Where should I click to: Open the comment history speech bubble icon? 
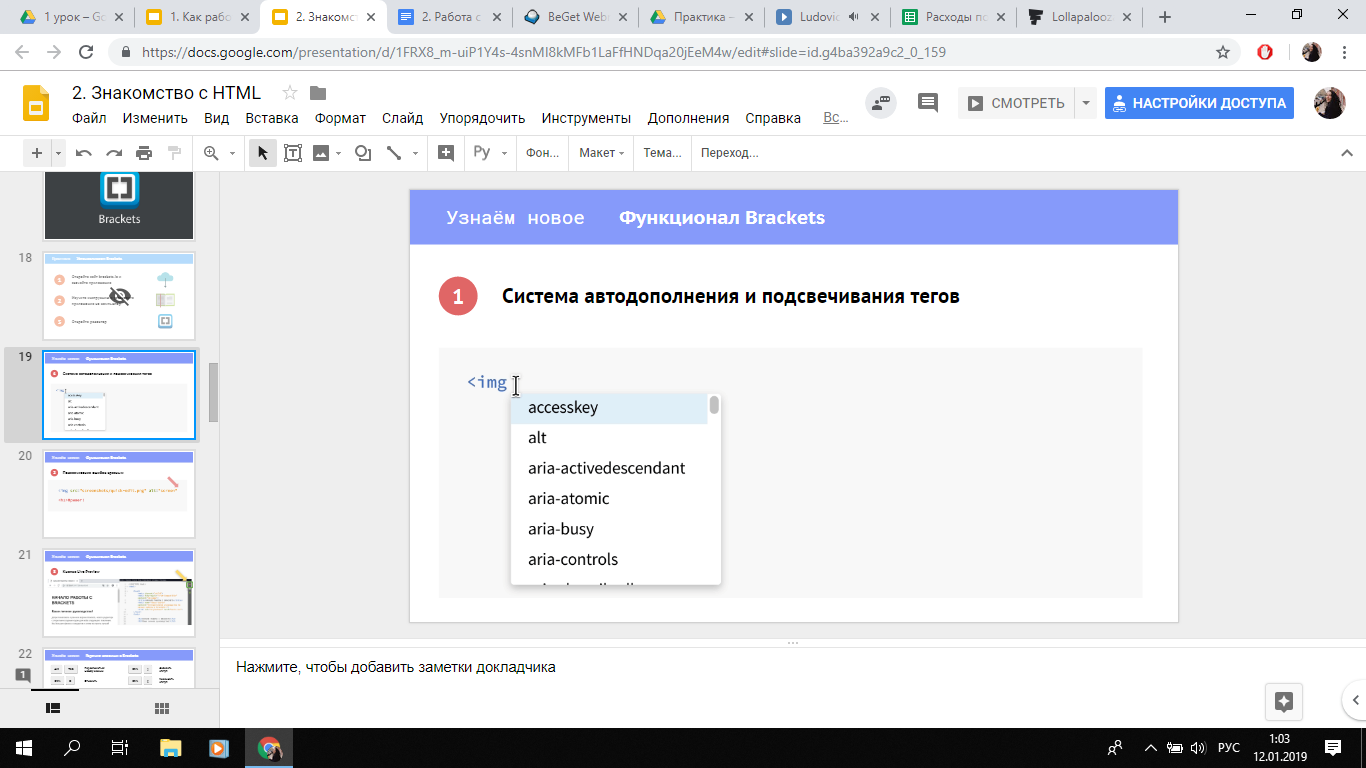click(x=928, y=102)
